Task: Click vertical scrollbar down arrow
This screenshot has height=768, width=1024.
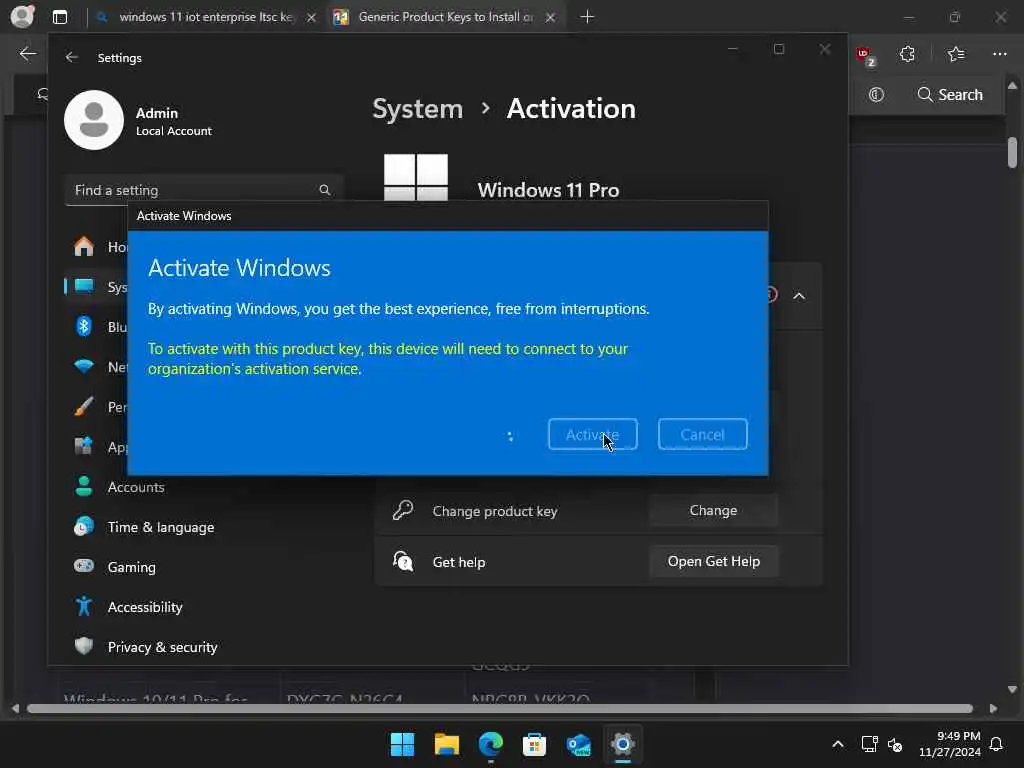Action: (x=1012, y=690)
